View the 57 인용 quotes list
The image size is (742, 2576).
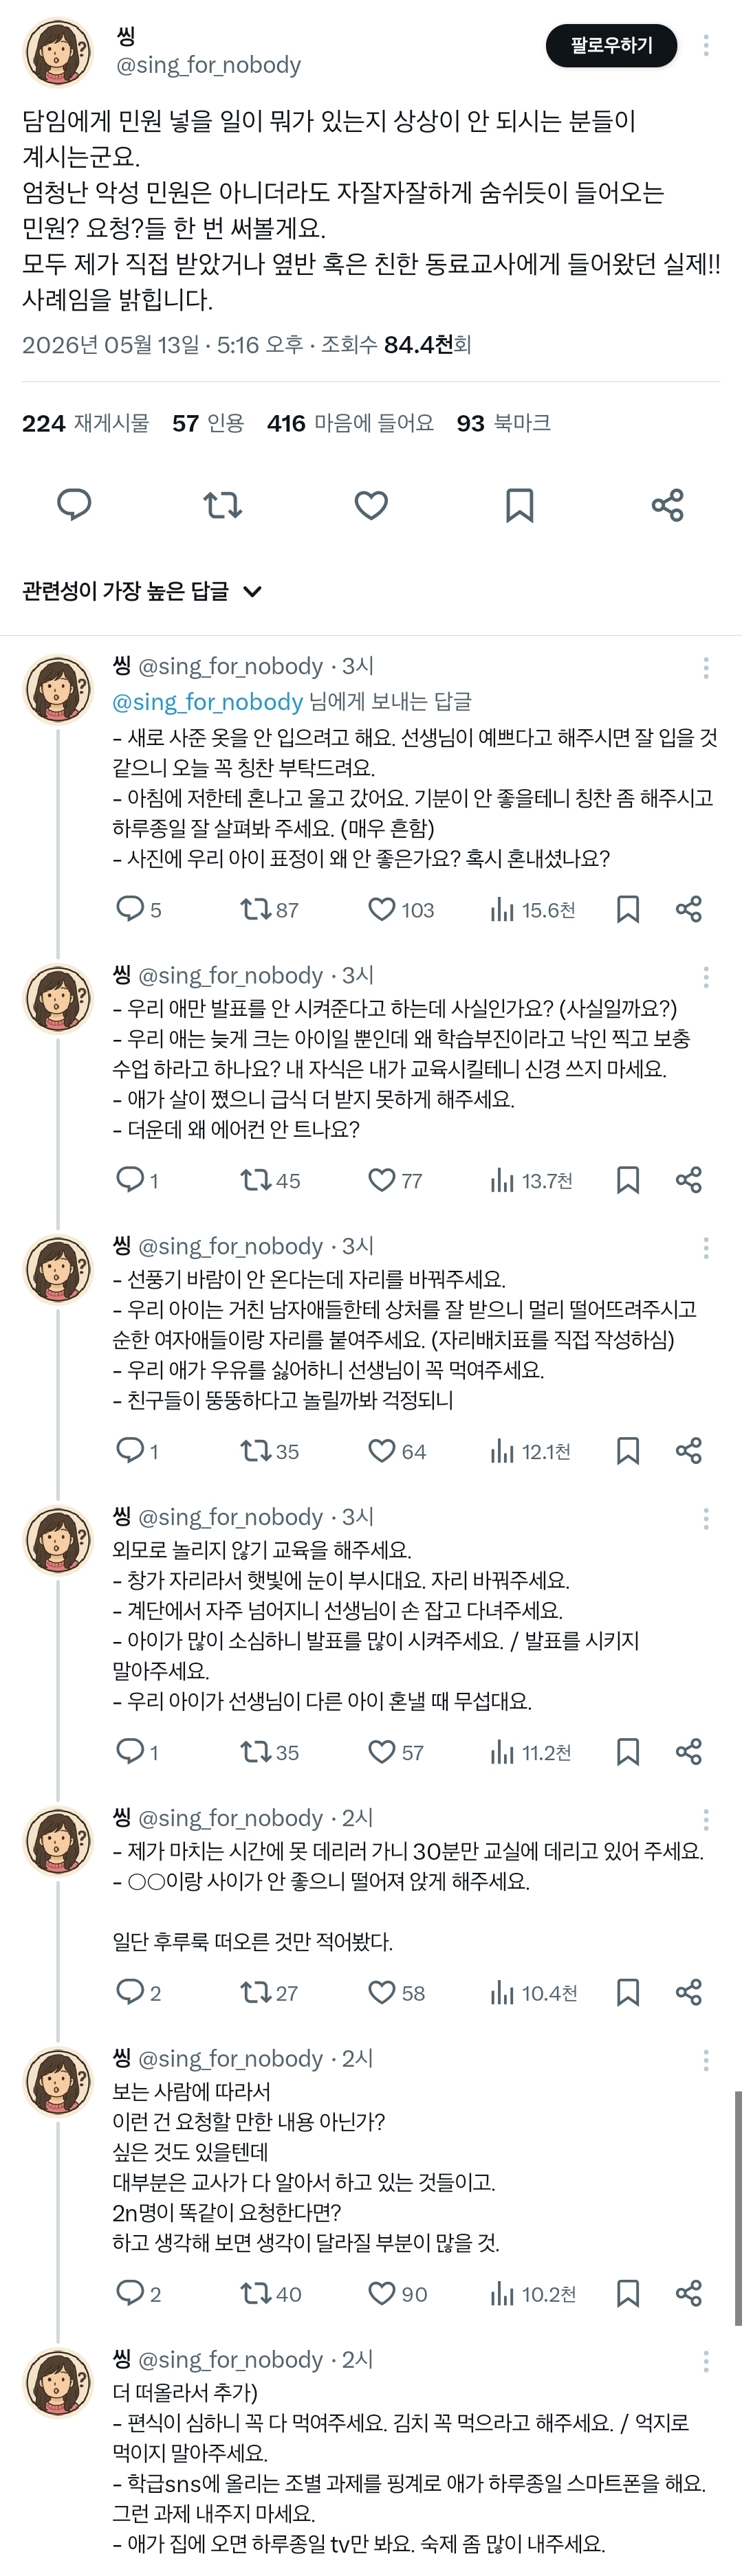pyautogui.click(x=208, y=423)
